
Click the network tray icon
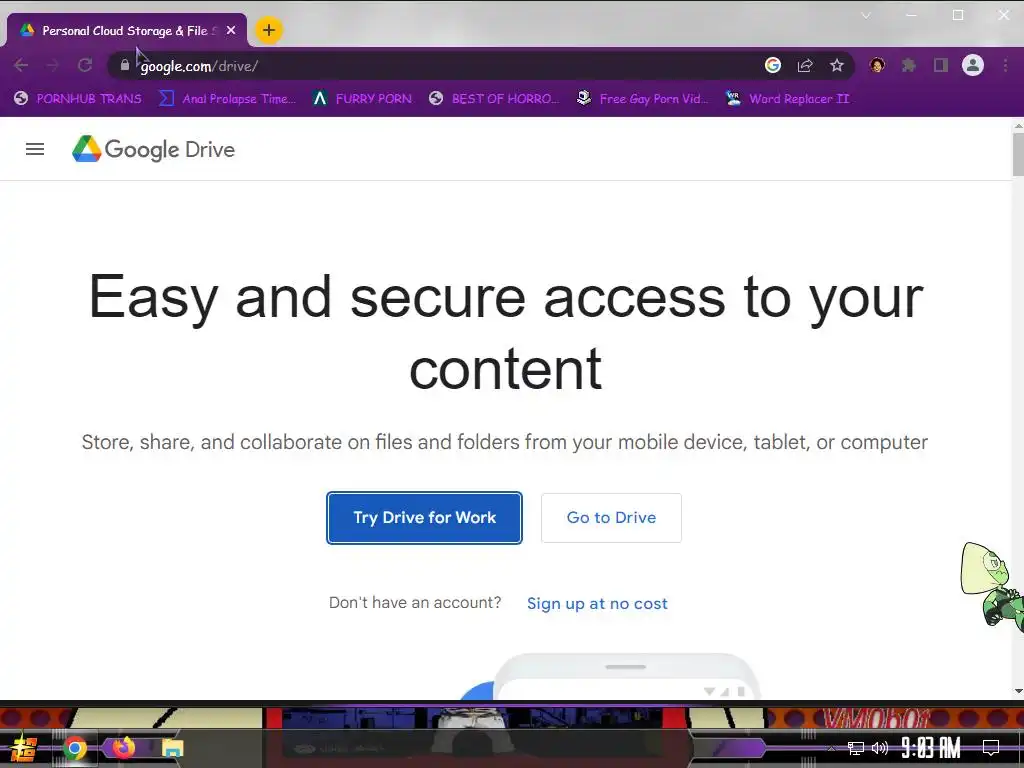[856, 748]
